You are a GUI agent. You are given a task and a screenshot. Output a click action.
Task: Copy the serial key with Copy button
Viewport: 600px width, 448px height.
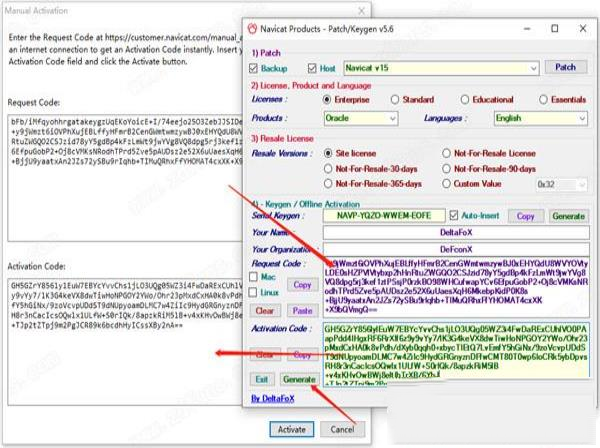525,216
